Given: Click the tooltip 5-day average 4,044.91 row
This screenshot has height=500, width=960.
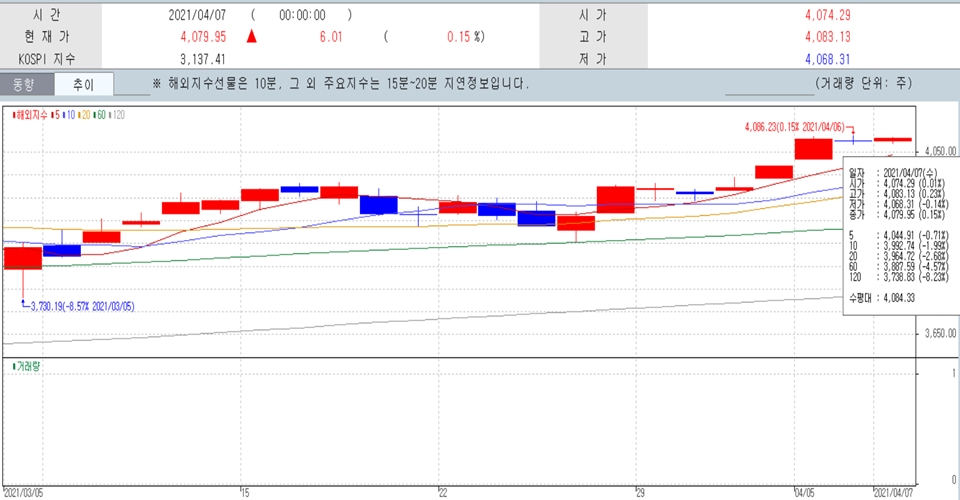Looking at the screenshot, I should pos(898,235).
